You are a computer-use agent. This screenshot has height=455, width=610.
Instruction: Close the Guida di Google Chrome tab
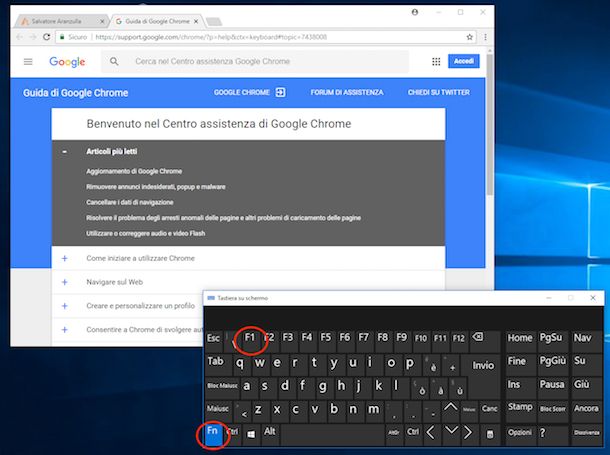click(x=196, y=21)
